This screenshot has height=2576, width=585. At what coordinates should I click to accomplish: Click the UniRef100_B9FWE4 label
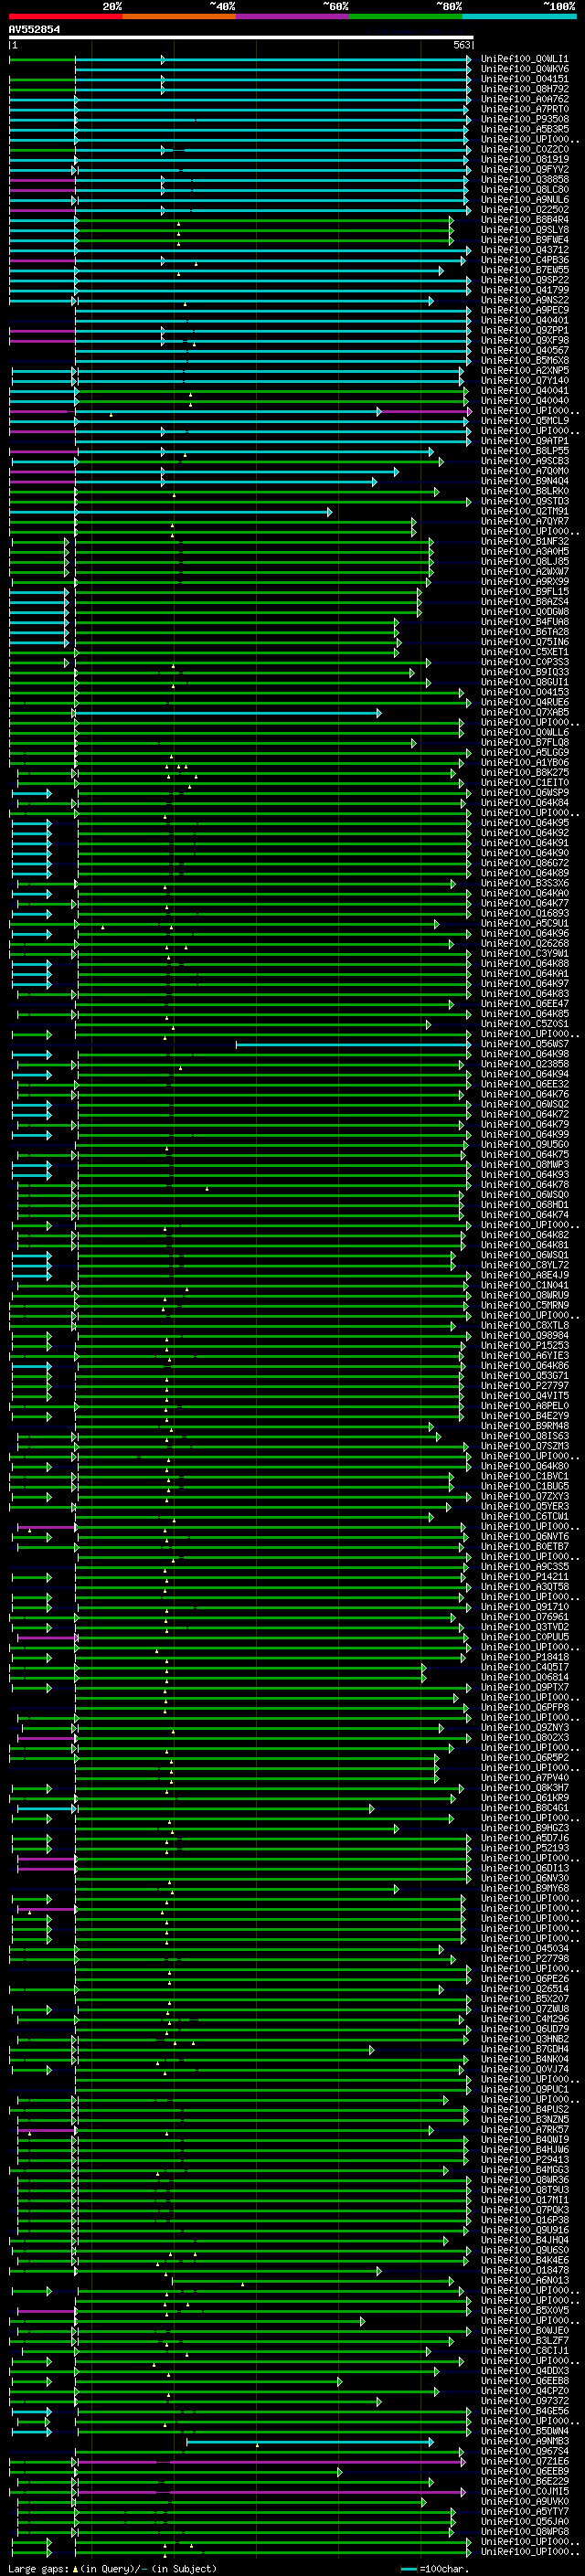tap(524, 239)
